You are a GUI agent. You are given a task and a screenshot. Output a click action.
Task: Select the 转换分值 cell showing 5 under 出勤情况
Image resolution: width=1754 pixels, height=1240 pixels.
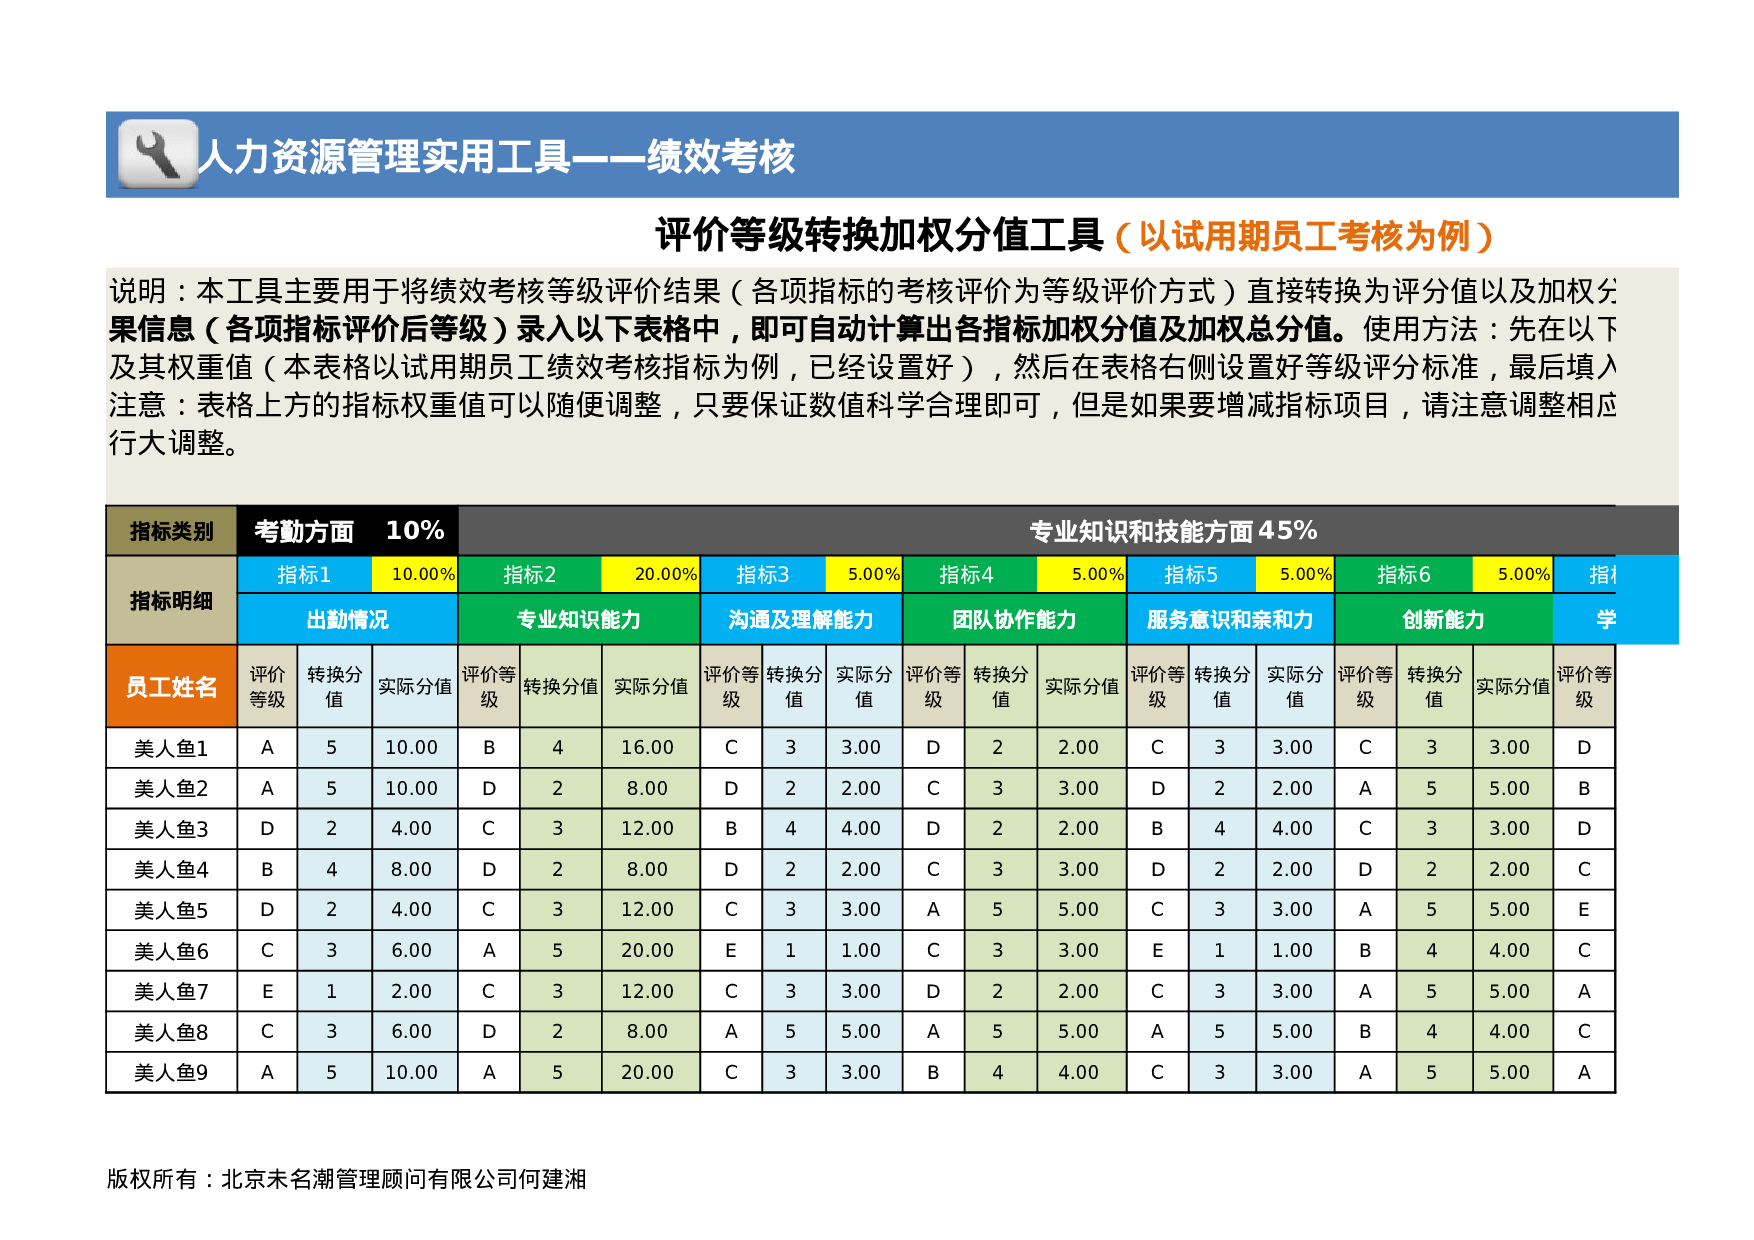pyautogui.click(x=333, y=747)
